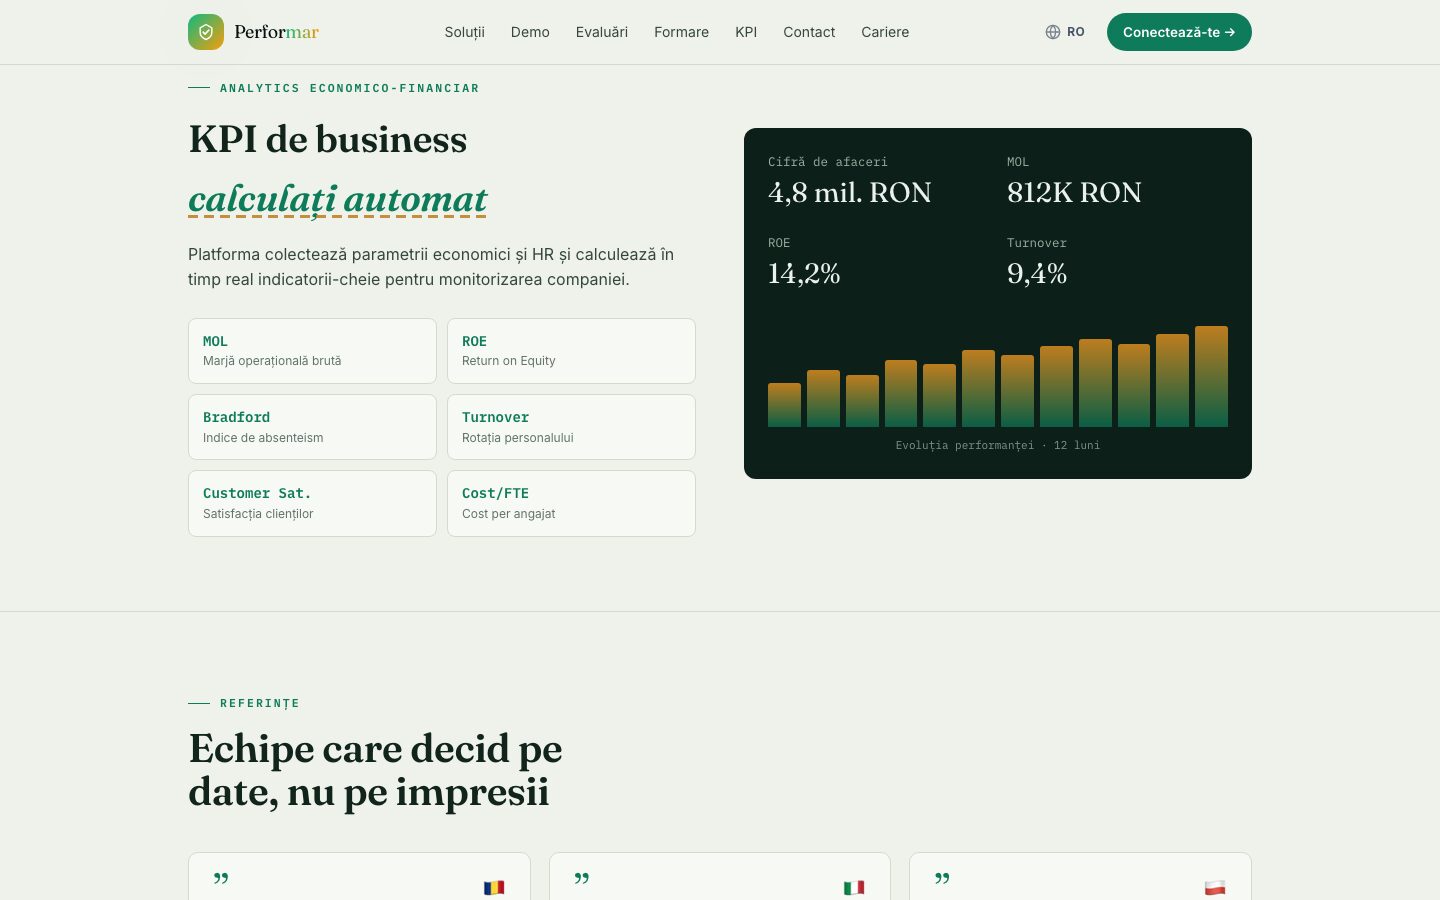
Task: Click the 812K RON value
Action: coord(1074,192)
